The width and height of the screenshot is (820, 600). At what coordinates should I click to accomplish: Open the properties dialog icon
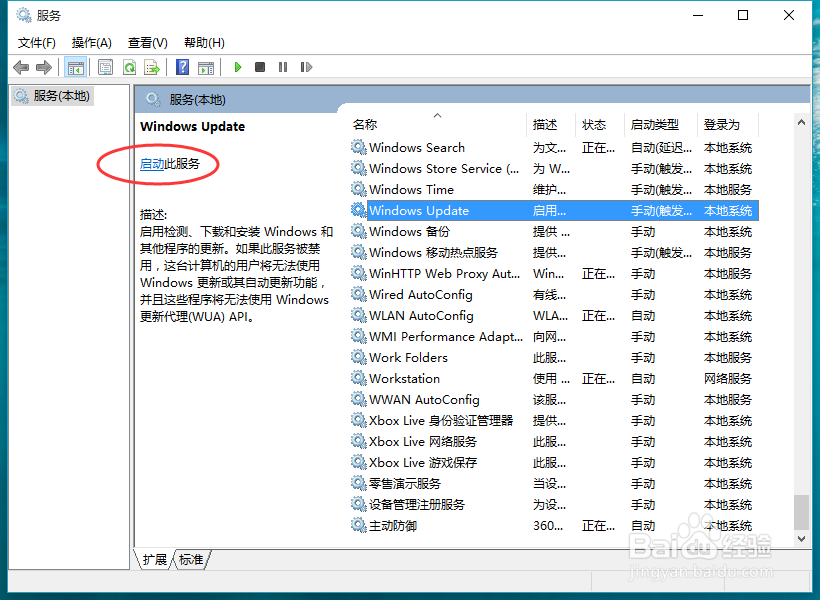point(105,67)
